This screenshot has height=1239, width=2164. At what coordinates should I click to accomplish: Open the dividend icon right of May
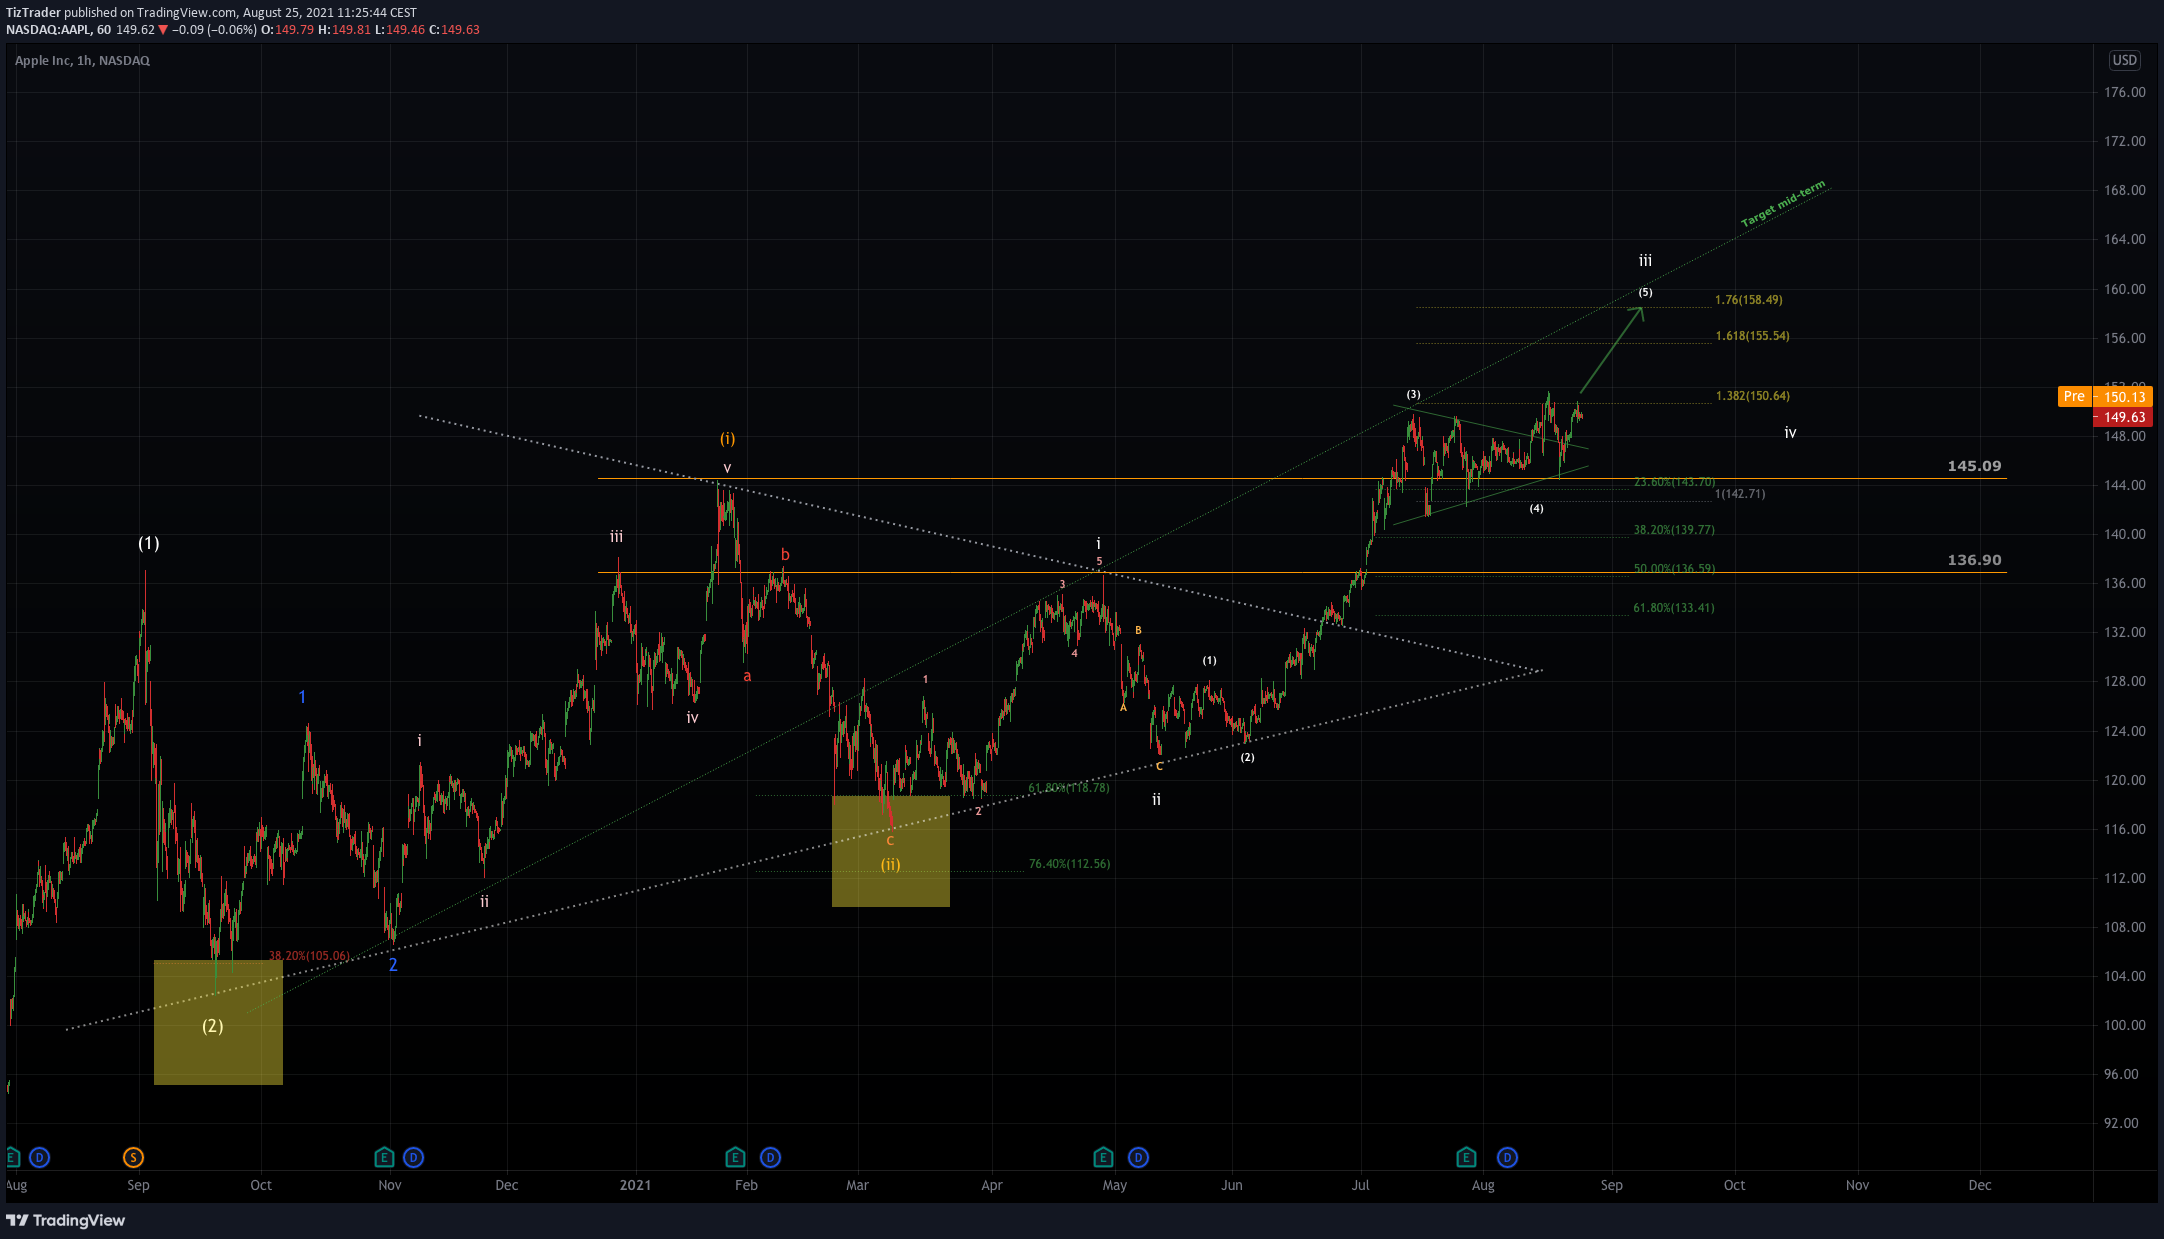(x=1138, y=1157)
